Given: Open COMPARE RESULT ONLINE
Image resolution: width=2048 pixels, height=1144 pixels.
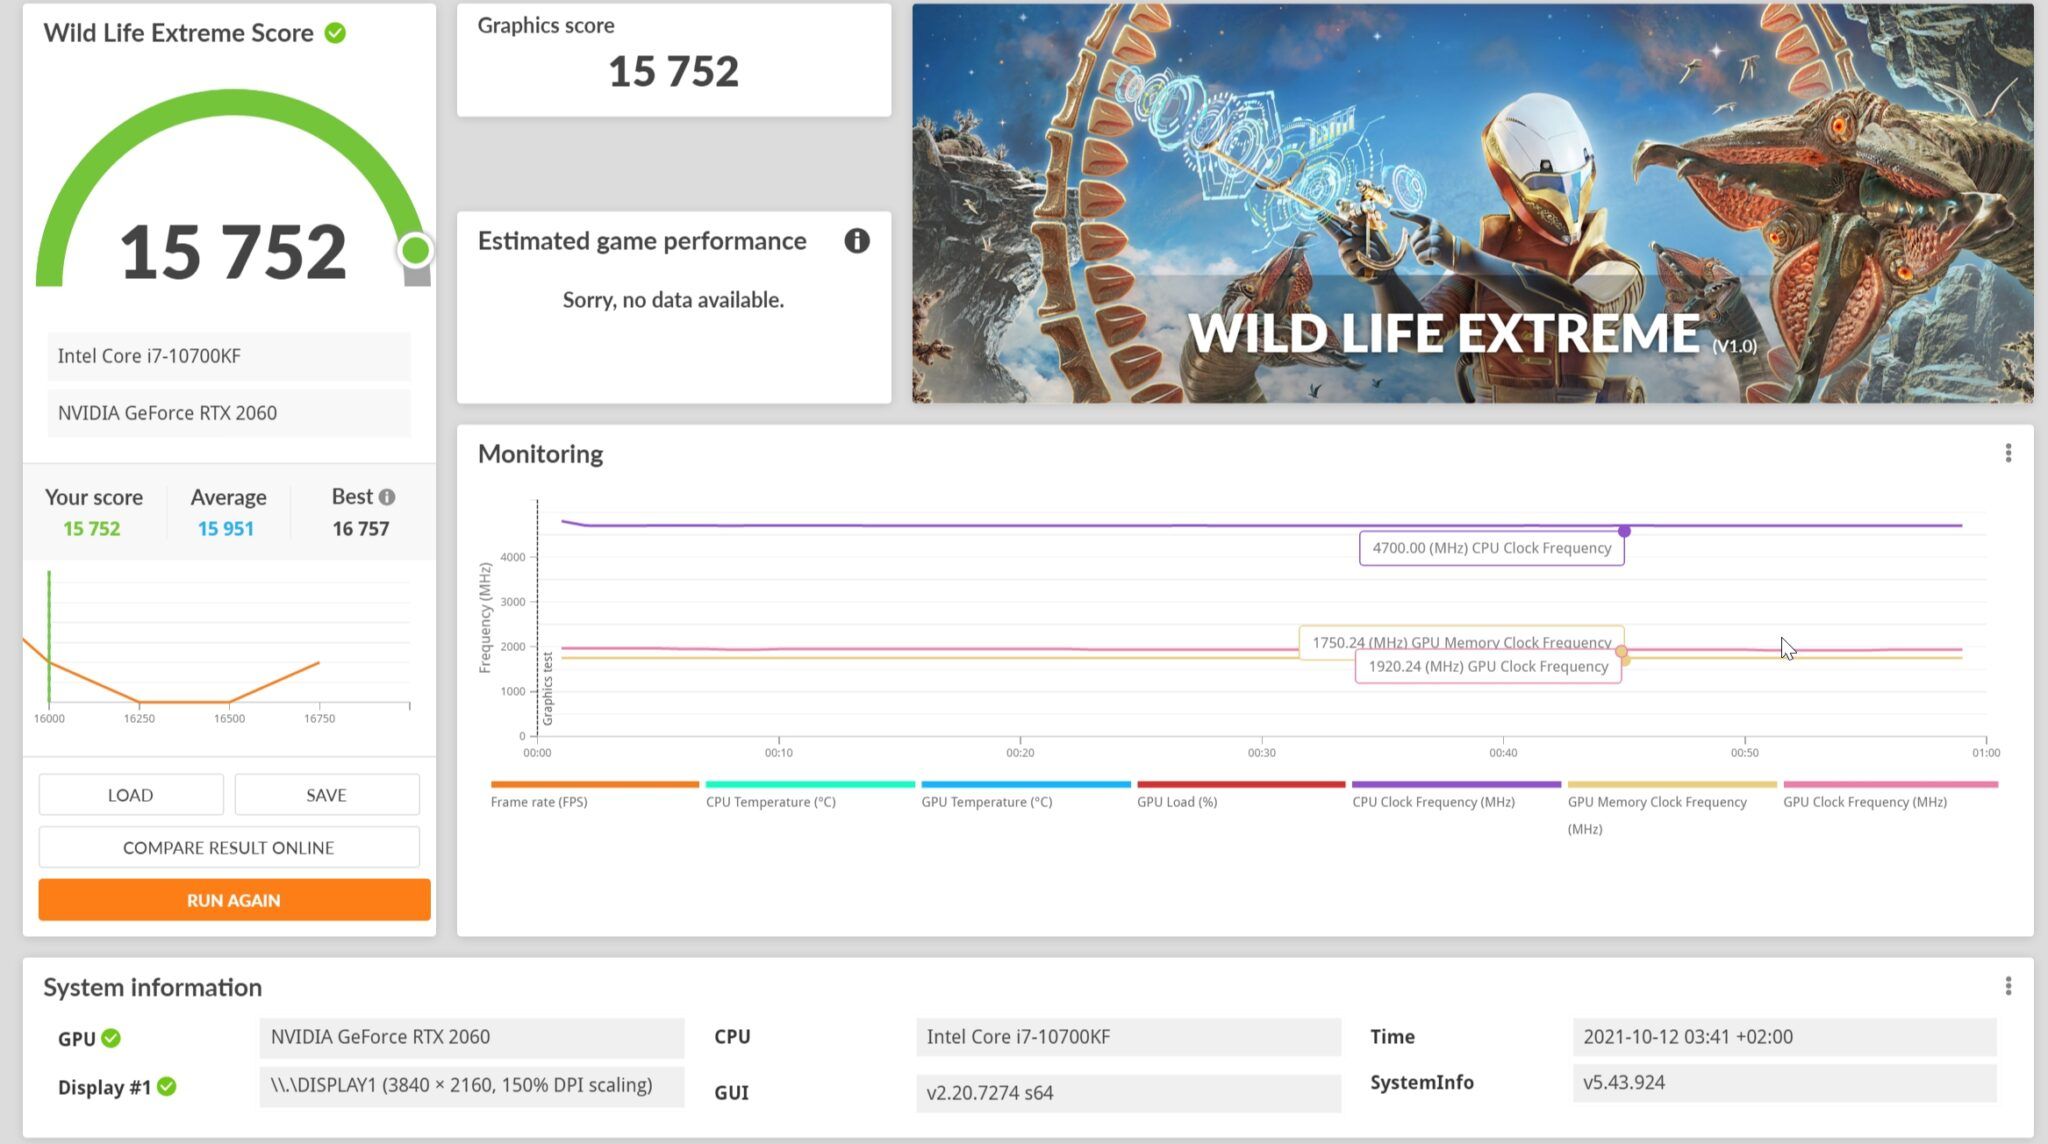Looking at the screenshot, I should (229, 847).
